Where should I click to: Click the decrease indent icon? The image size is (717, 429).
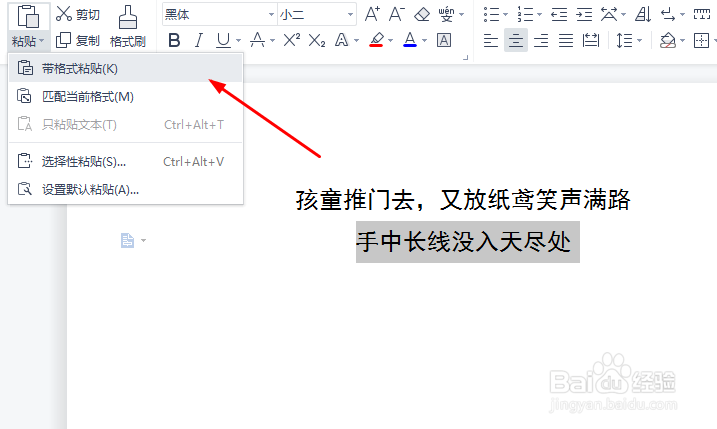(559, 15)
